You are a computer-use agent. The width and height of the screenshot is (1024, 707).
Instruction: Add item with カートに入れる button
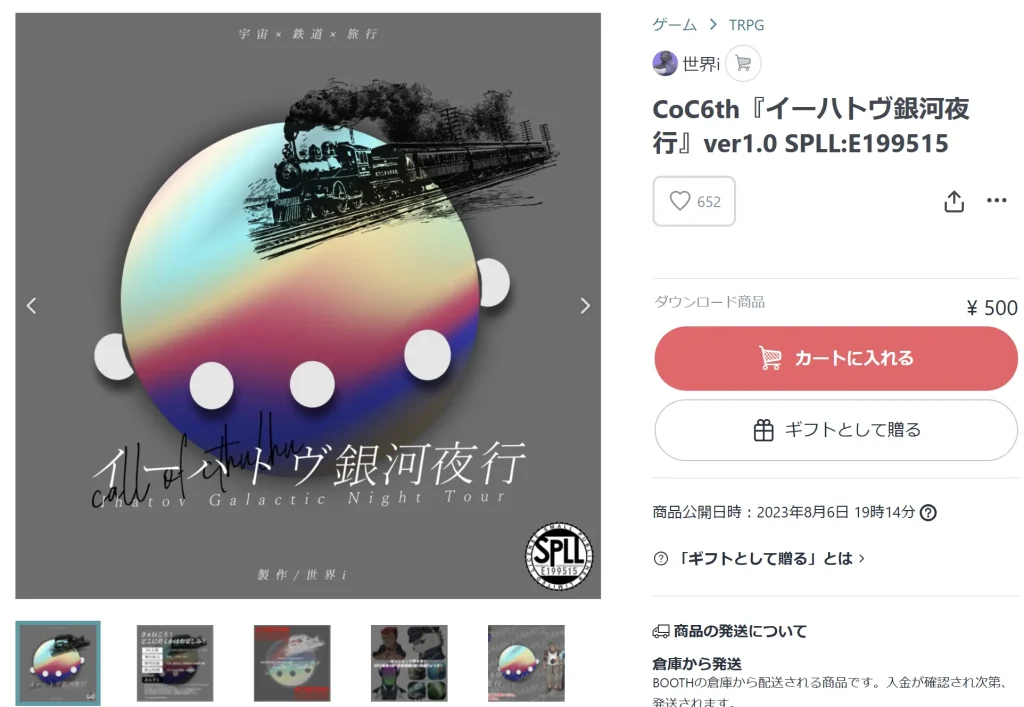(836, 358)
